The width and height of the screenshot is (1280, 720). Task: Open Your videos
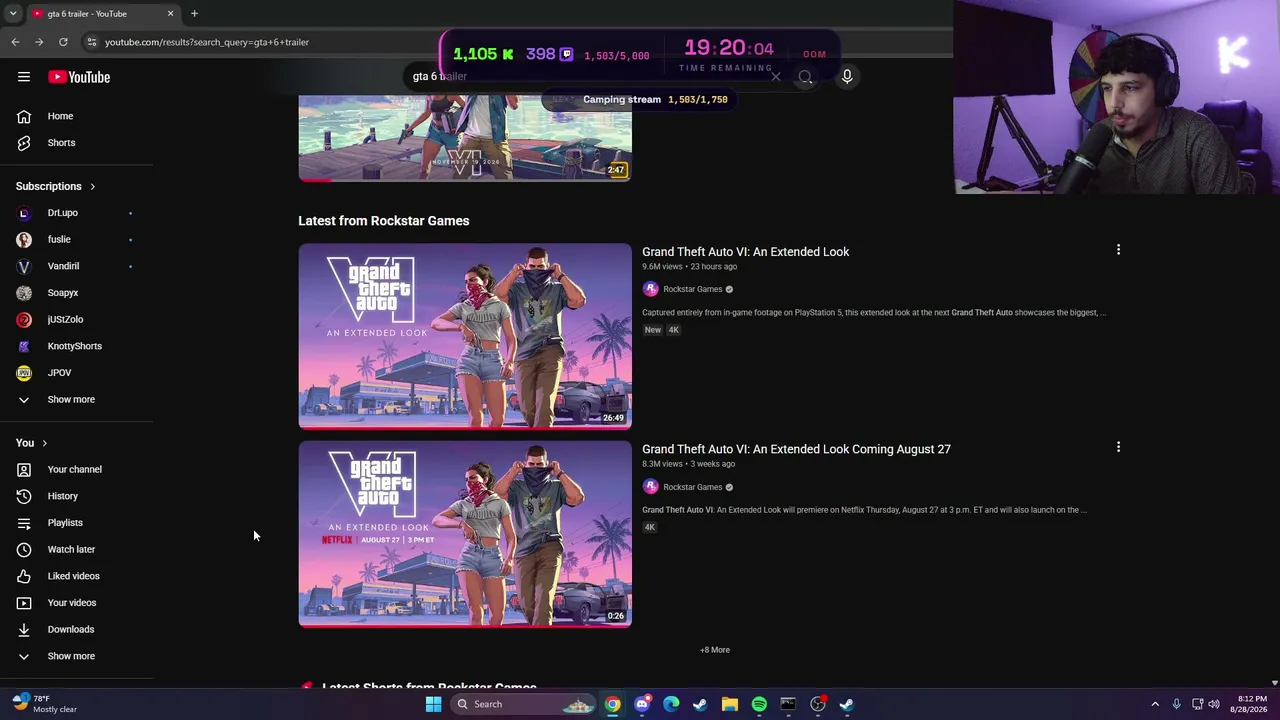tap(76, 603)
